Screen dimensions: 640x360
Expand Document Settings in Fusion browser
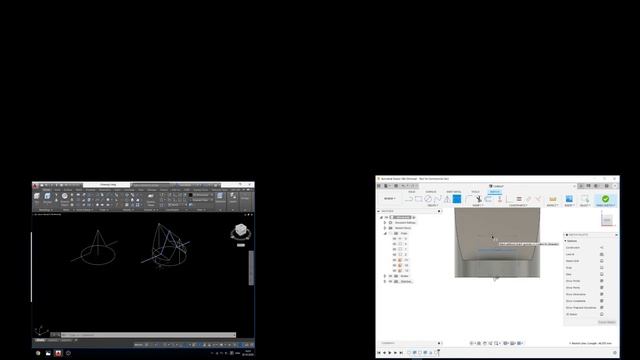point(385,223)
